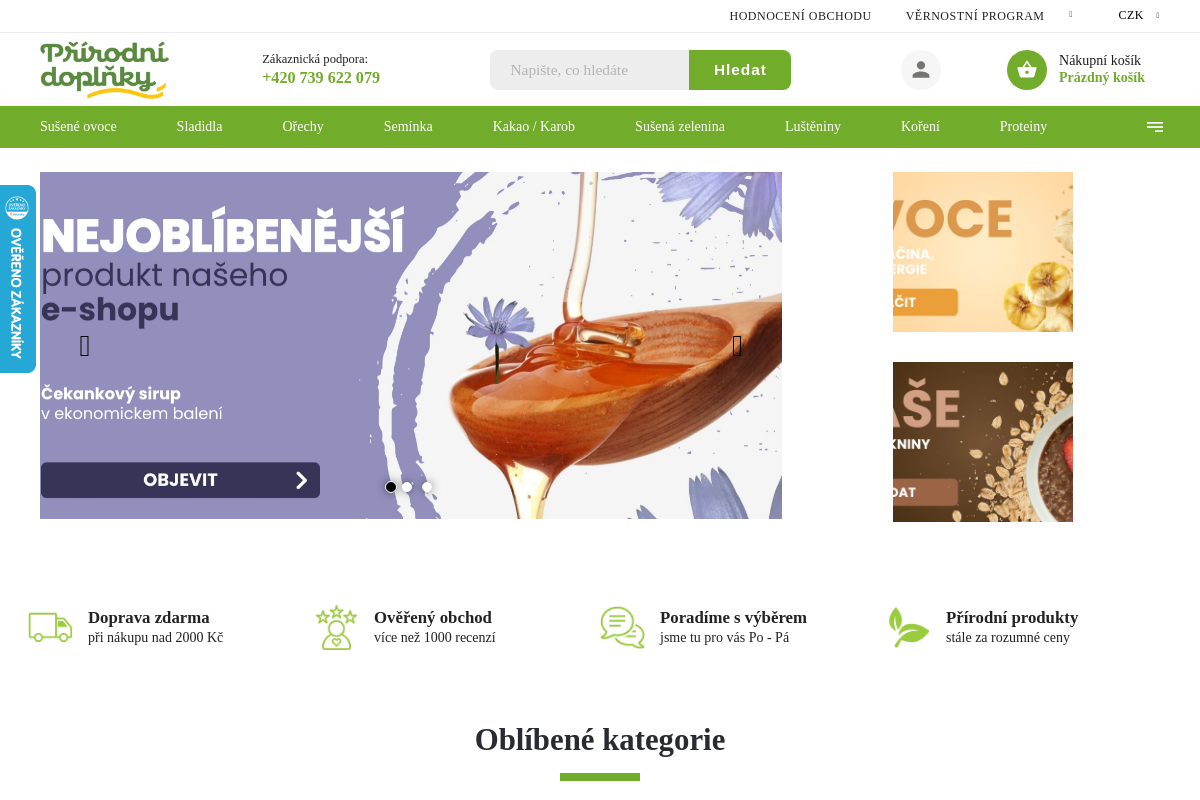Open the Sušené ovoce category
Viewport: 1200px width, 800px height.
(78, 127)
